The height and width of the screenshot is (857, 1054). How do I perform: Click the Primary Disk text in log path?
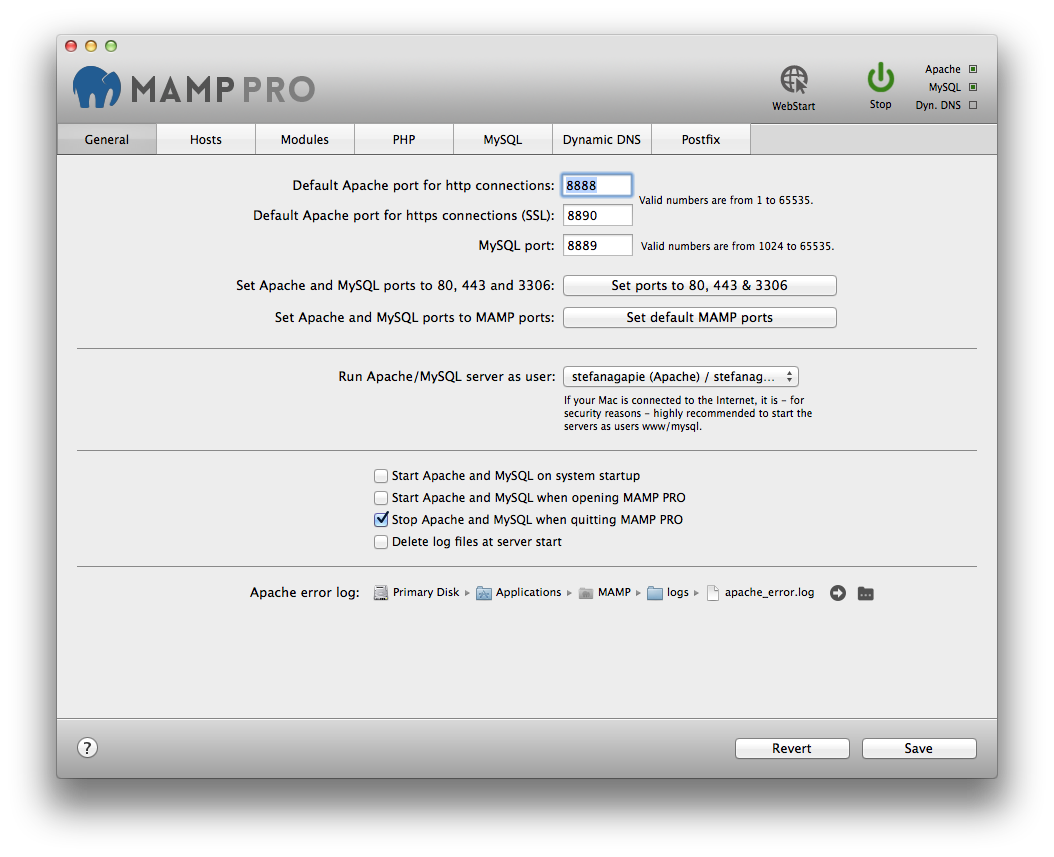[x=426, y=592]
